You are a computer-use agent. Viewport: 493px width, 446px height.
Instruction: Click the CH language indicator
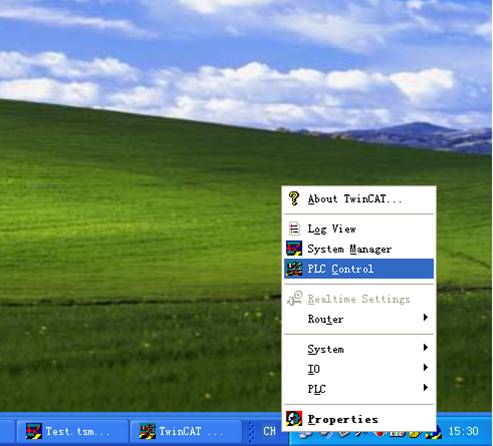[x=269, y=431]
